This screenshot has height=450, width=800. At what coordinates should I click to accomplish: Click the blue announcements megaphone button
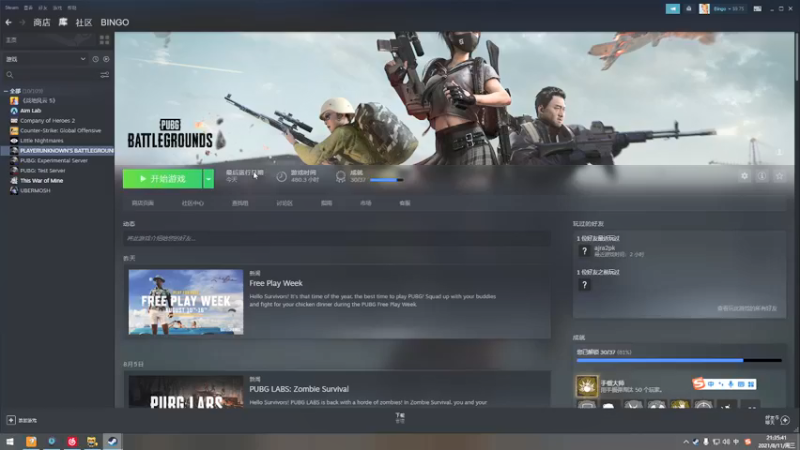point(672,9)
